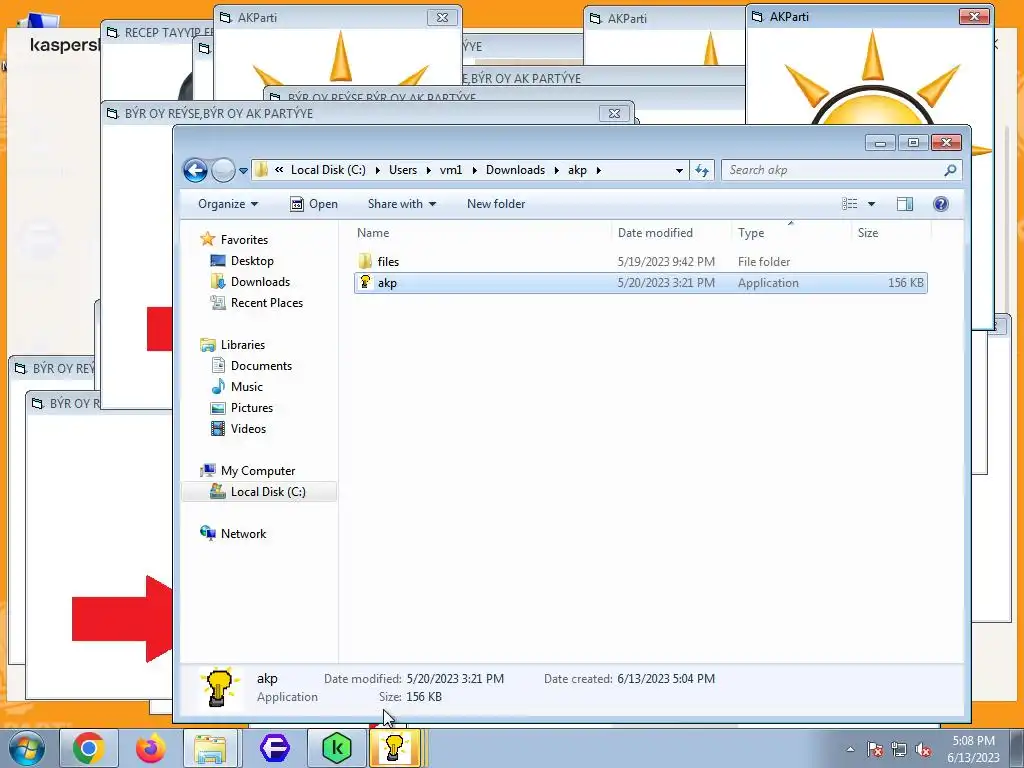Sort by the Type column header
Screen dimensions: 1024x768
point(751,232)
